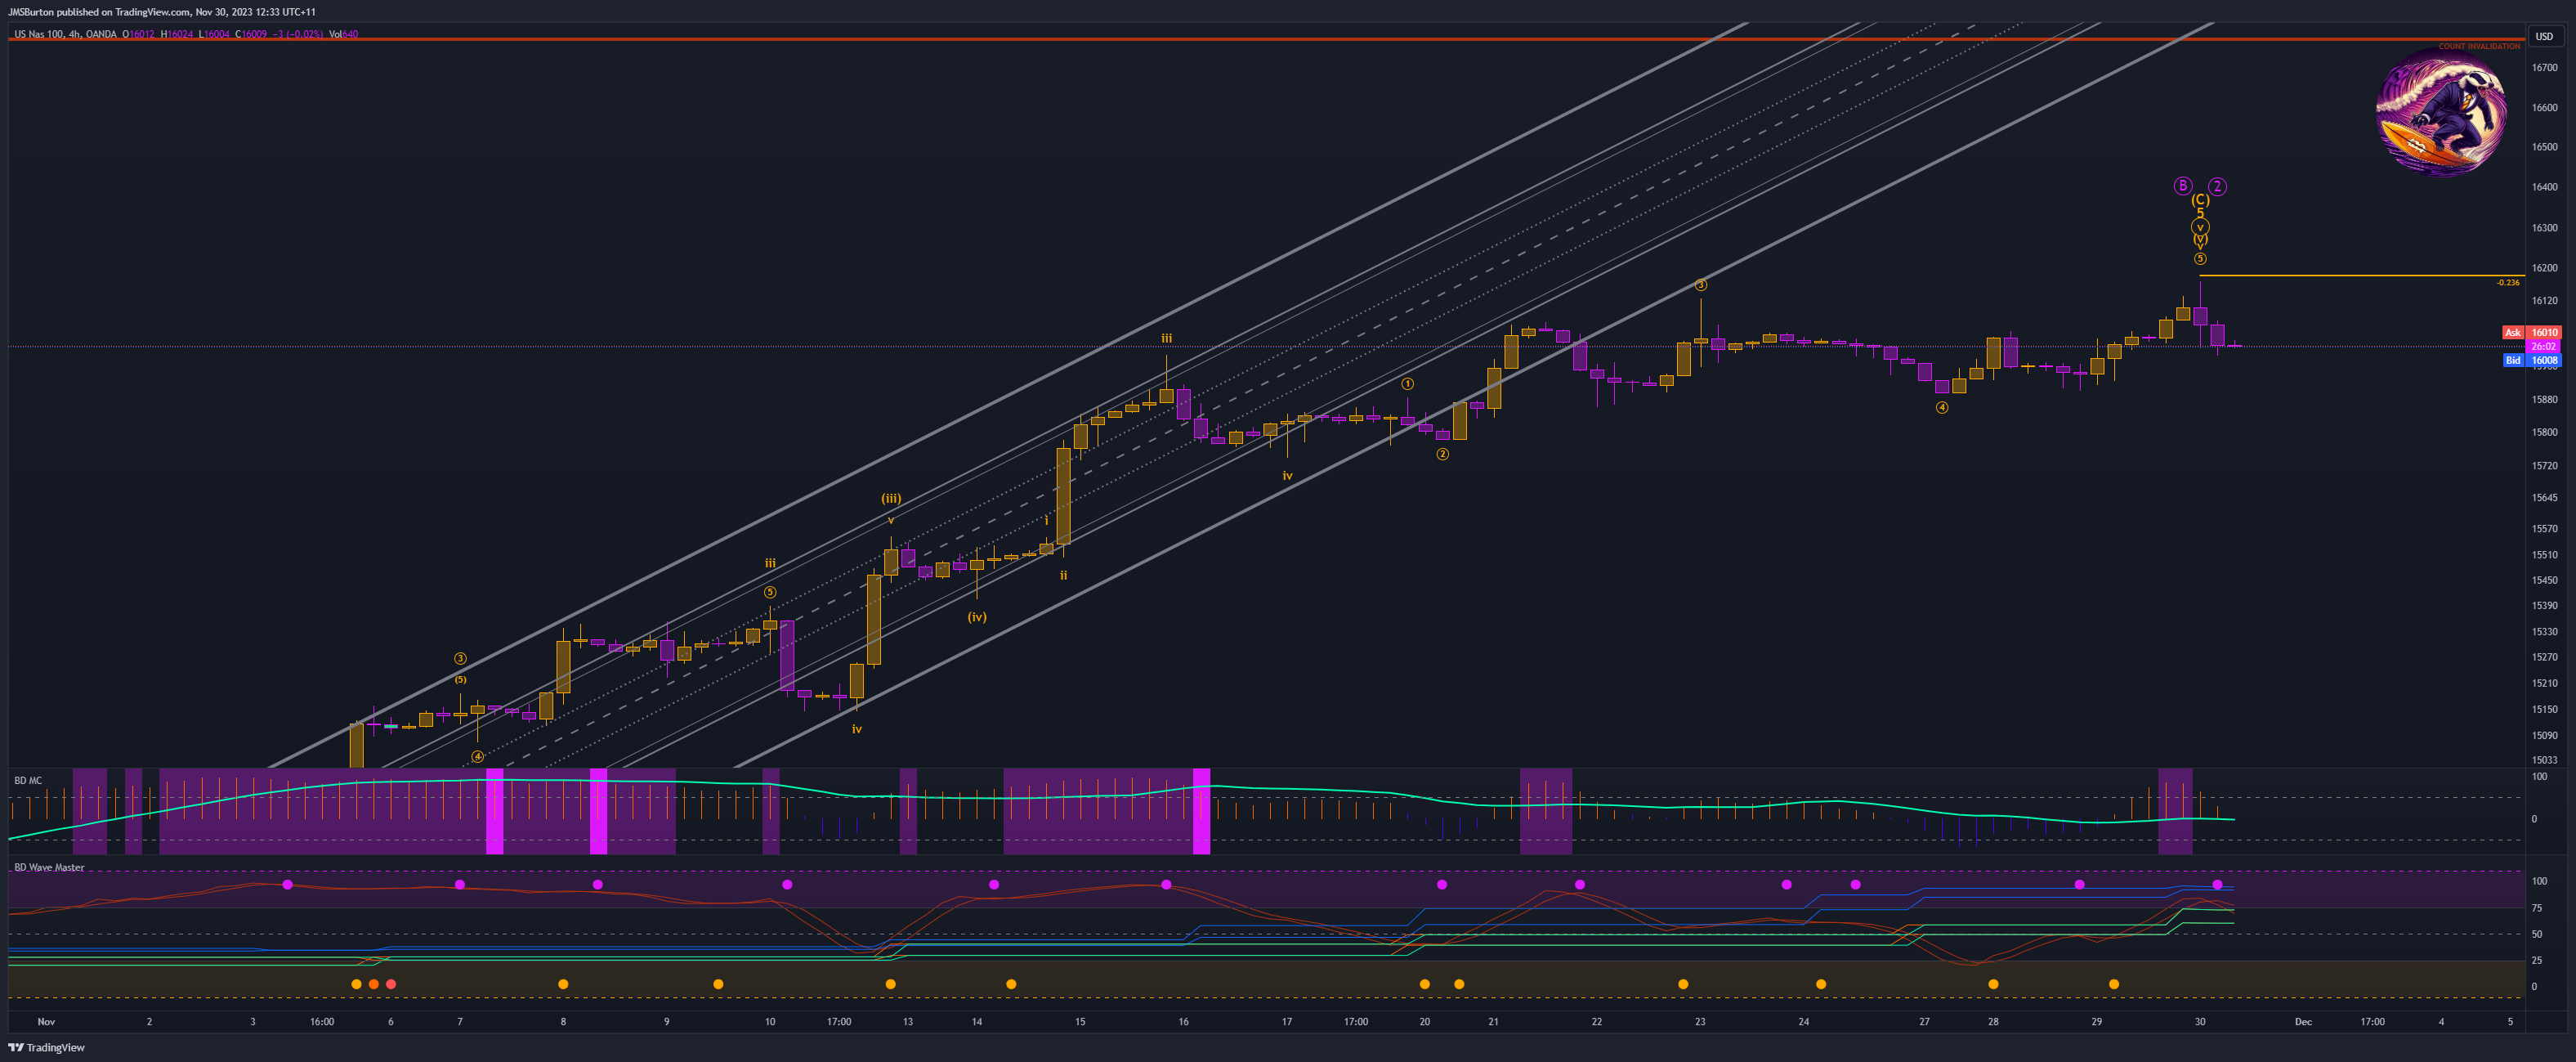Click the 24 date on time axis
2576x1062 pixels.
[x=1804, y=1022]
